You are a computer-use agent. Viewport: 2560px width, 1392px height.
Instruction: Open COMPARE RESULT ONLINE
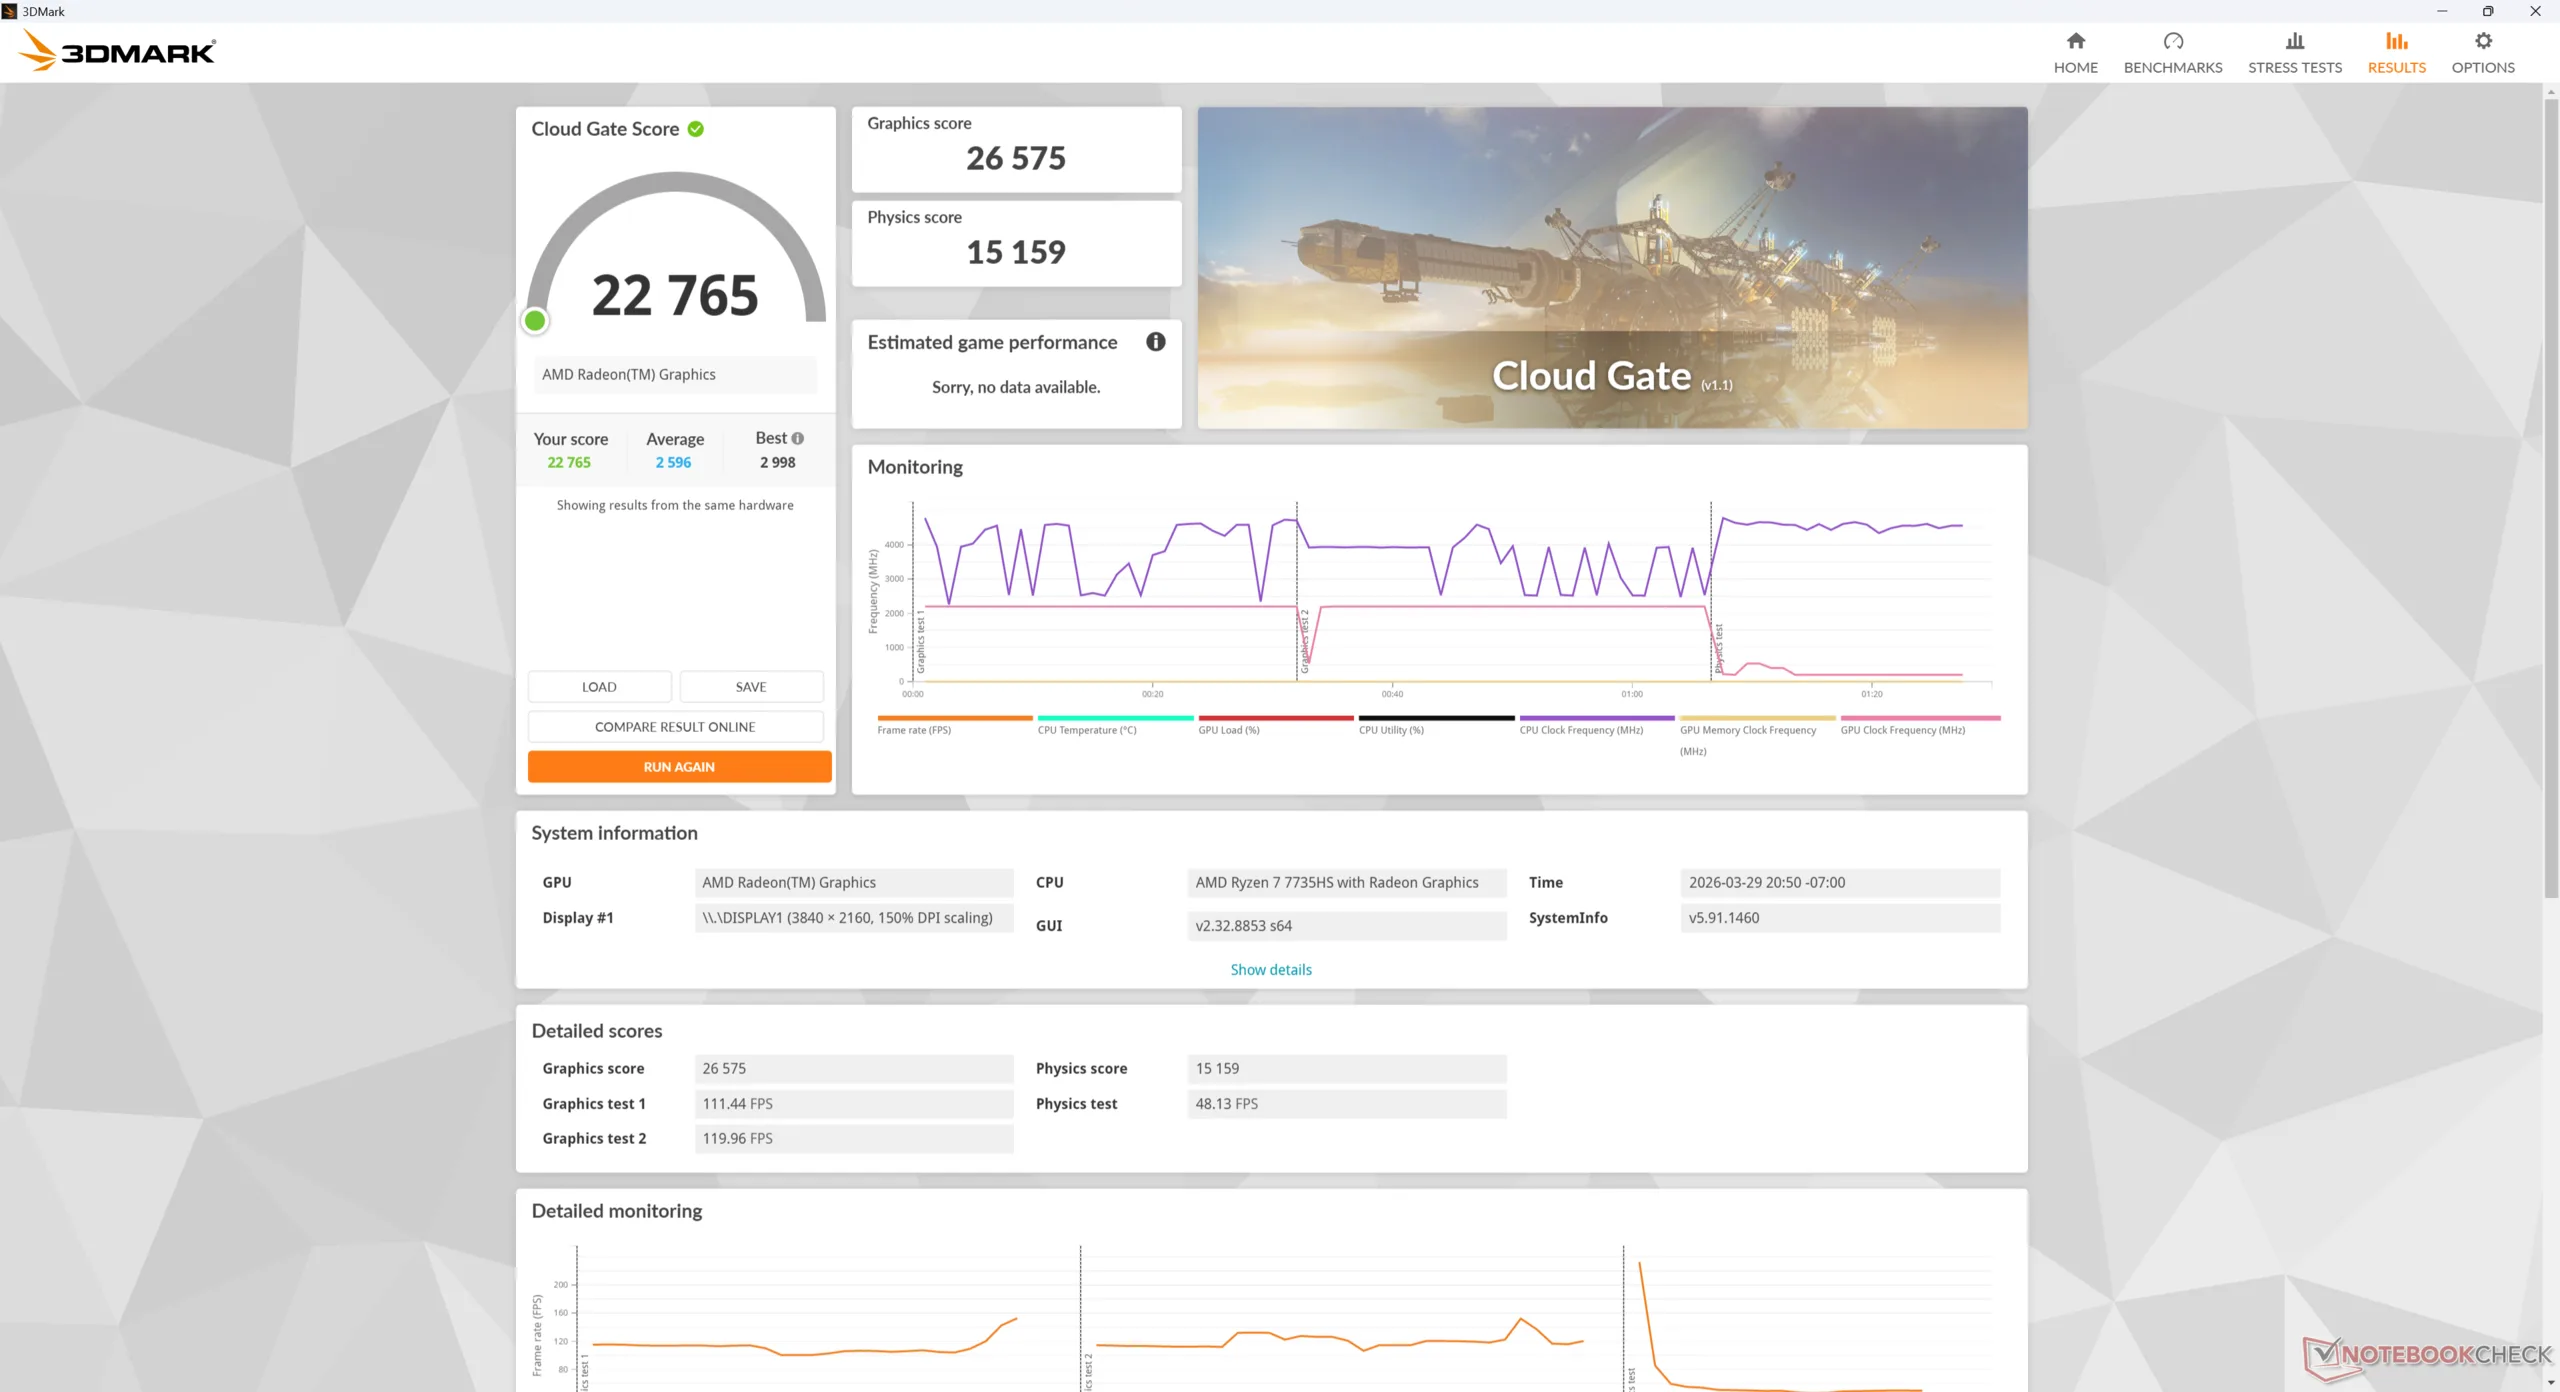tap(675, 727)
